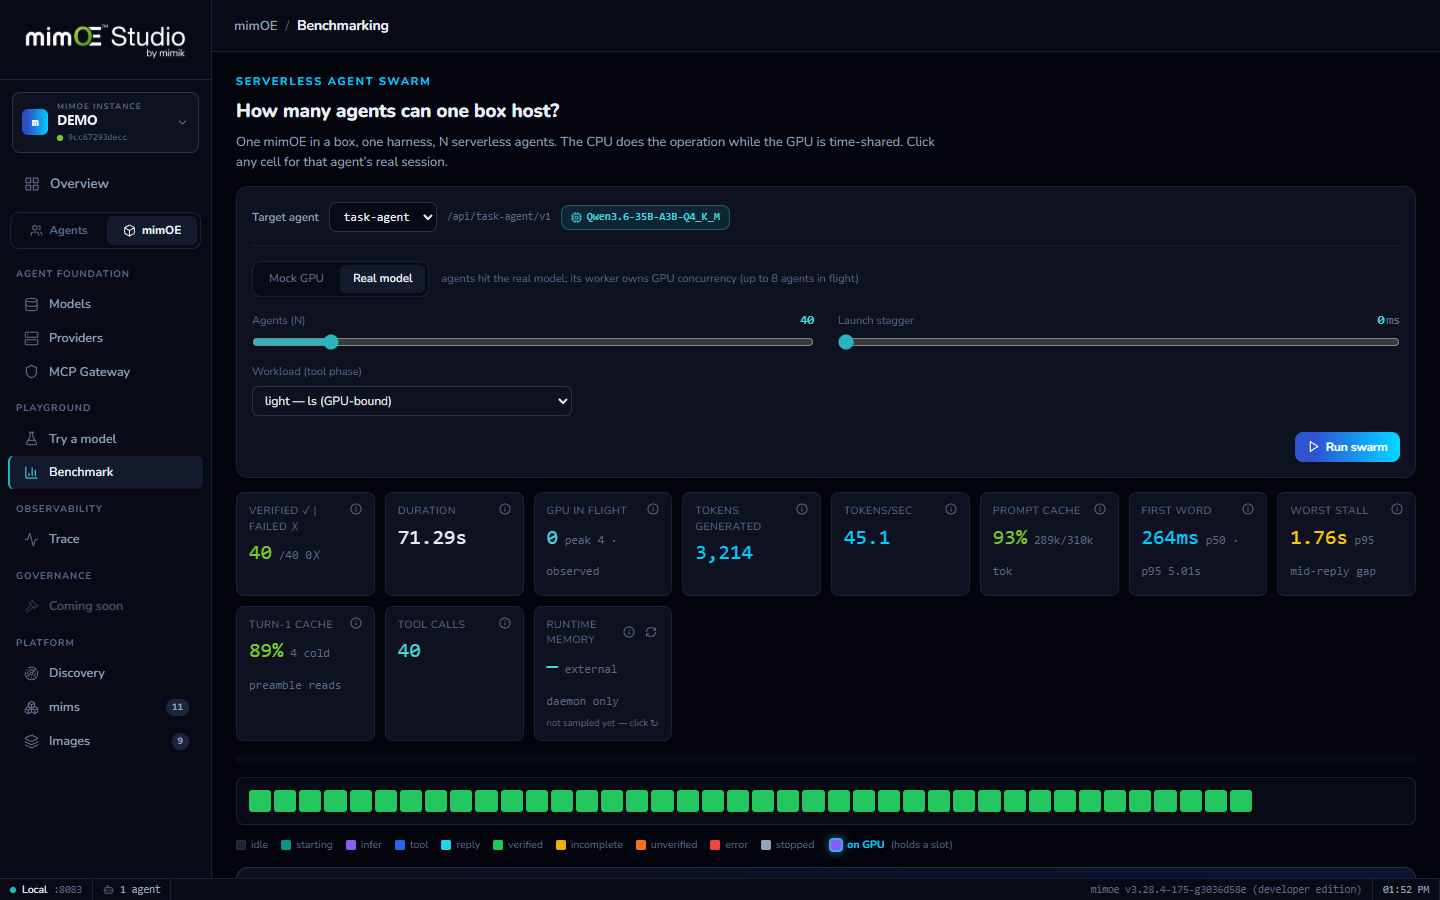Screen dimensions: 1440x900
Task: Click the Coming soon governance item
Action: [x=105, y=606]
